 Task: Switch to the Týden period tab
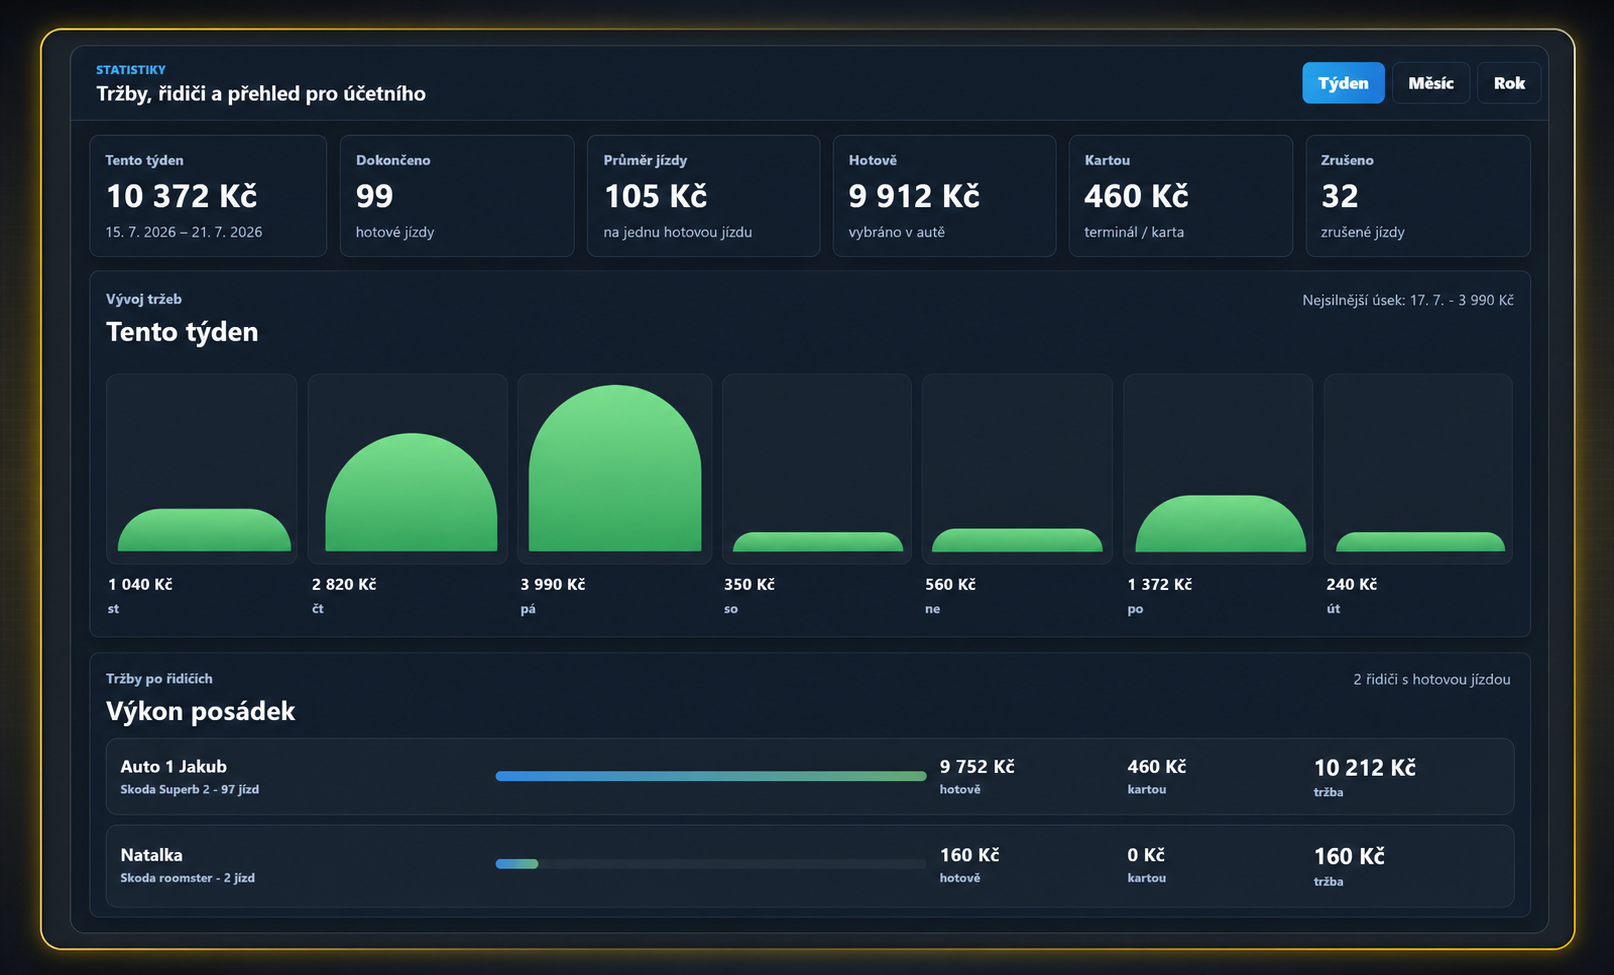1343,83
